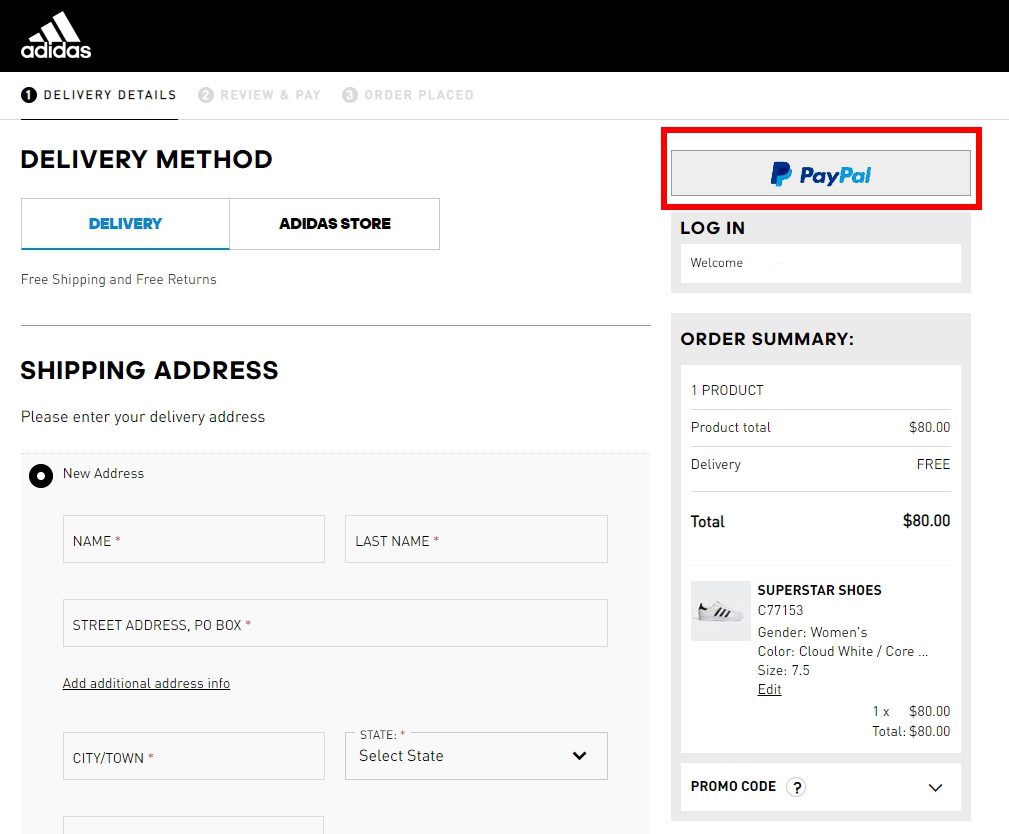Click 'Please enter your delivery address' text
This screenshot has width=1009, height=834.
[143, 417]
